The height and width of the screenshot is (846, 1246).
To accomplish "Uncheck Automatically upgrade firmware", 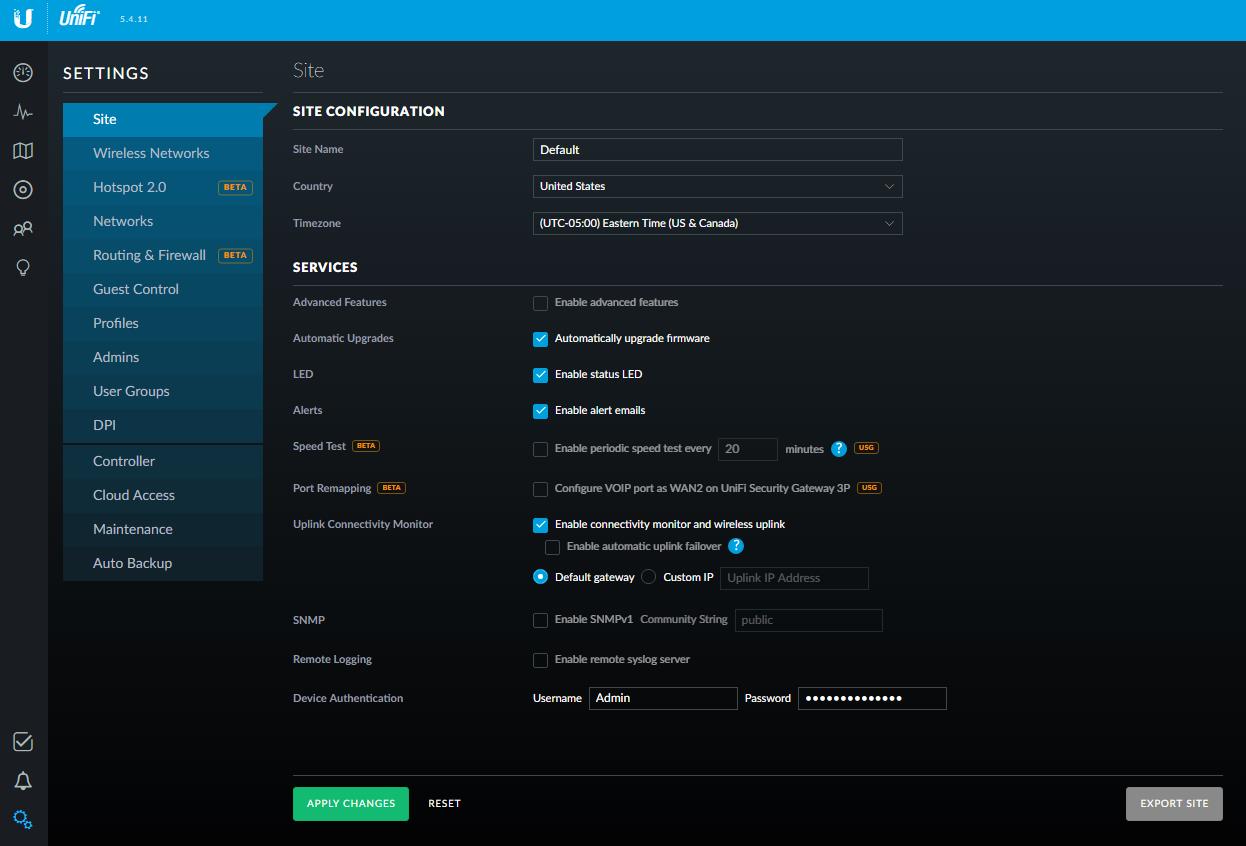I will click(540, 339).
